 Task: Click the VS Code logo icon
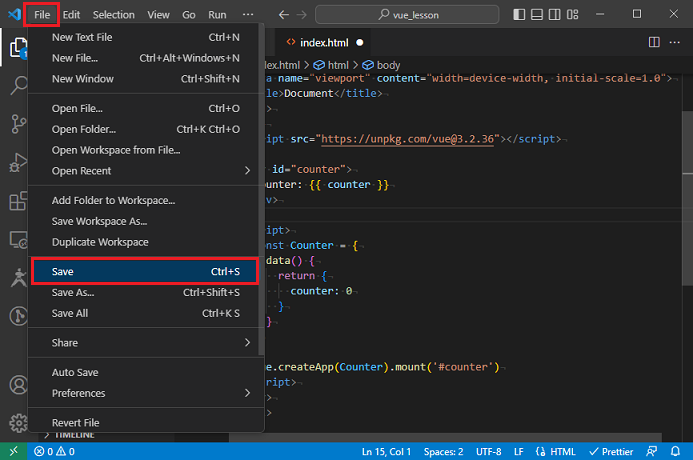click(x=15, y=14)
